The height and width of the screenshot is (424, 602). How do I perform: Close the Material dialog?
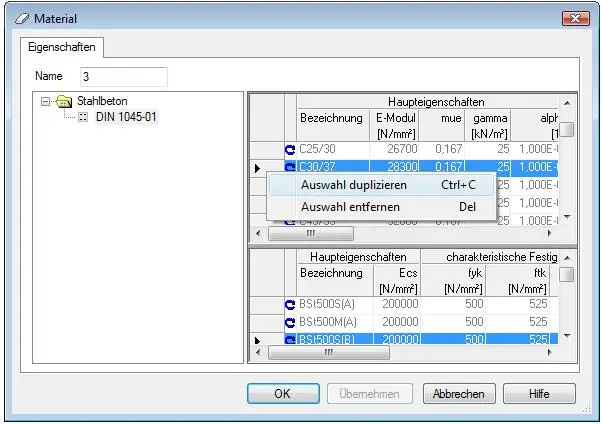(x=575, y=18)
